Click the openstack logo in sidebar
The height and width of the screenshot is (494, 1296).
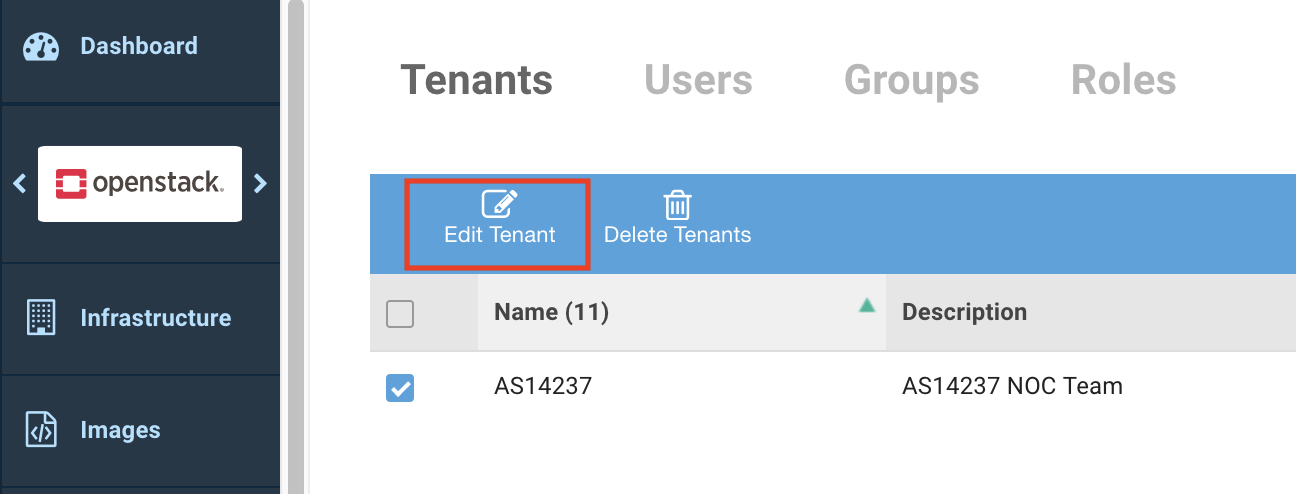coord(140,183)
